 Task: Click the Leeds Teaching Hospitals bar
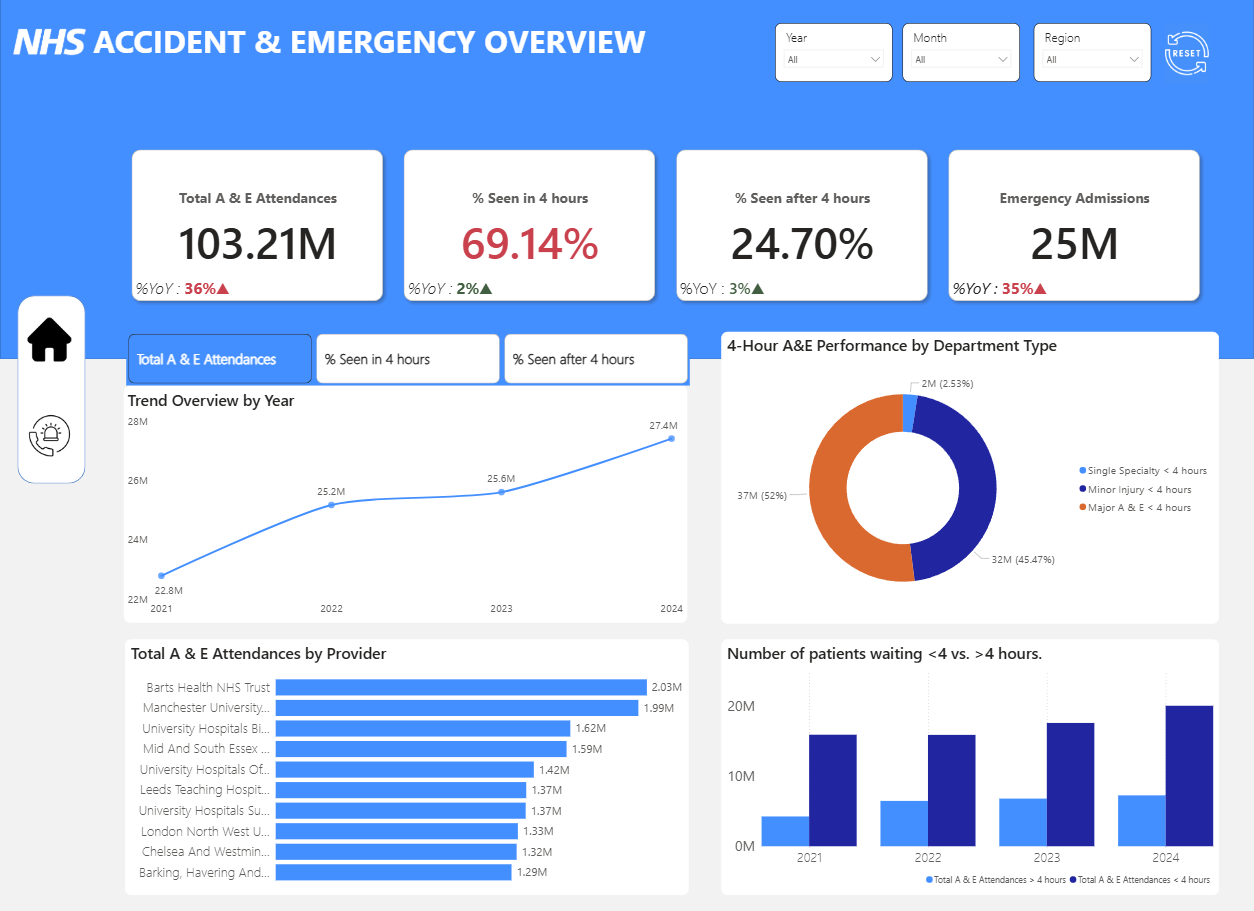tap(401, 790)
